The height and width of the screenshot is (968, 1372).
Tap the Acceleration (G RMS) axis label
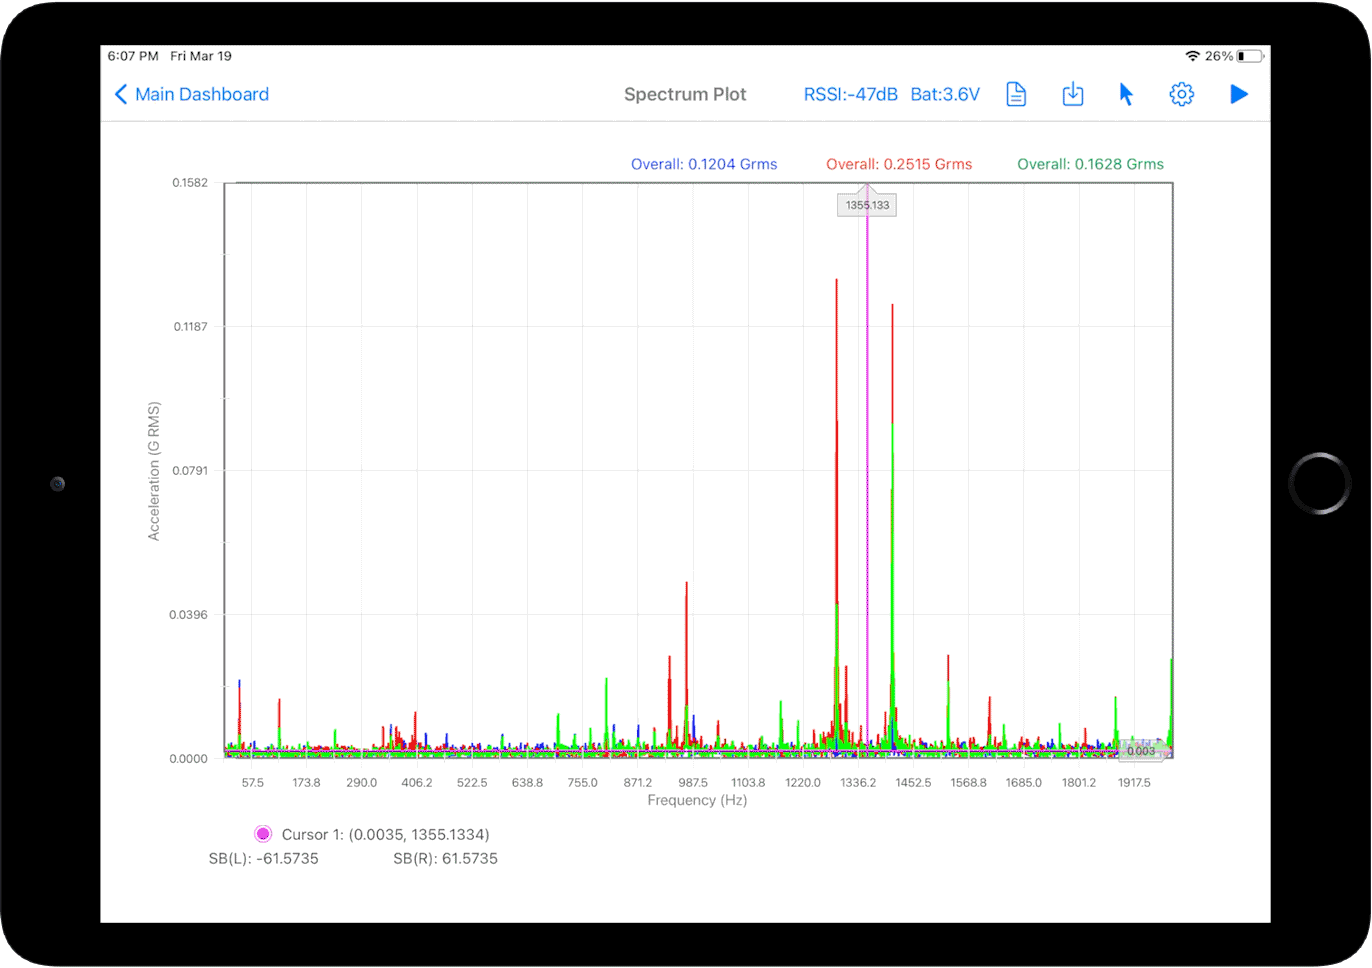click(x=154, y=471)
